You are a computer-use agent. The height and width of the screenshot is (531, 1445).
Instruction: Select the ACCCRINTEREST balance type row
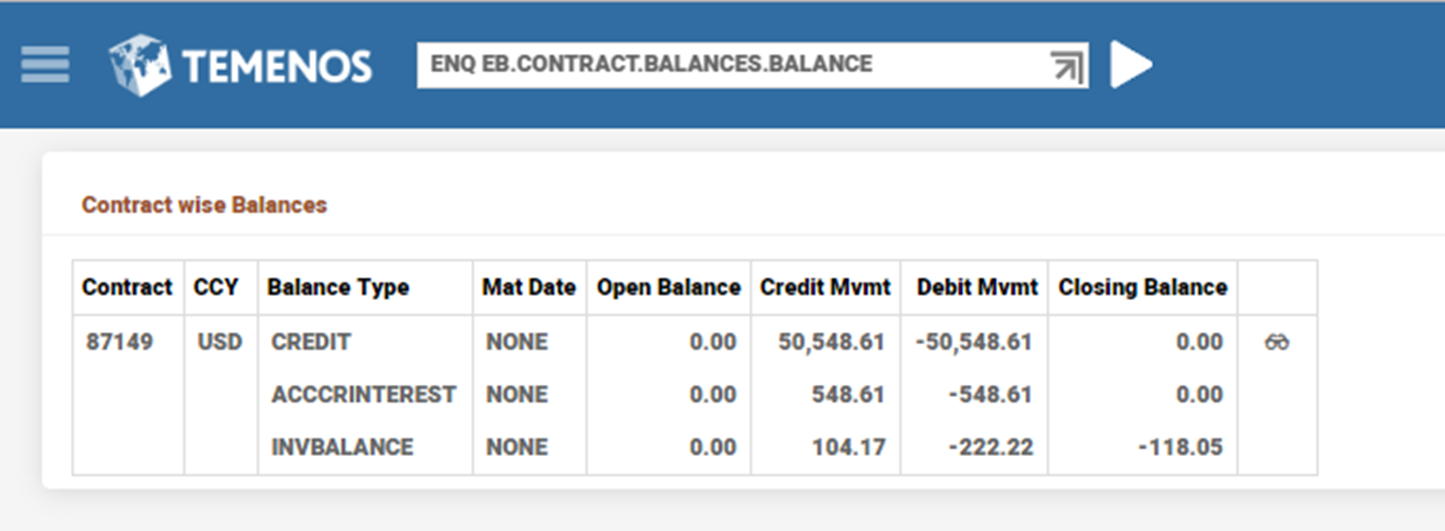(364, 395)
